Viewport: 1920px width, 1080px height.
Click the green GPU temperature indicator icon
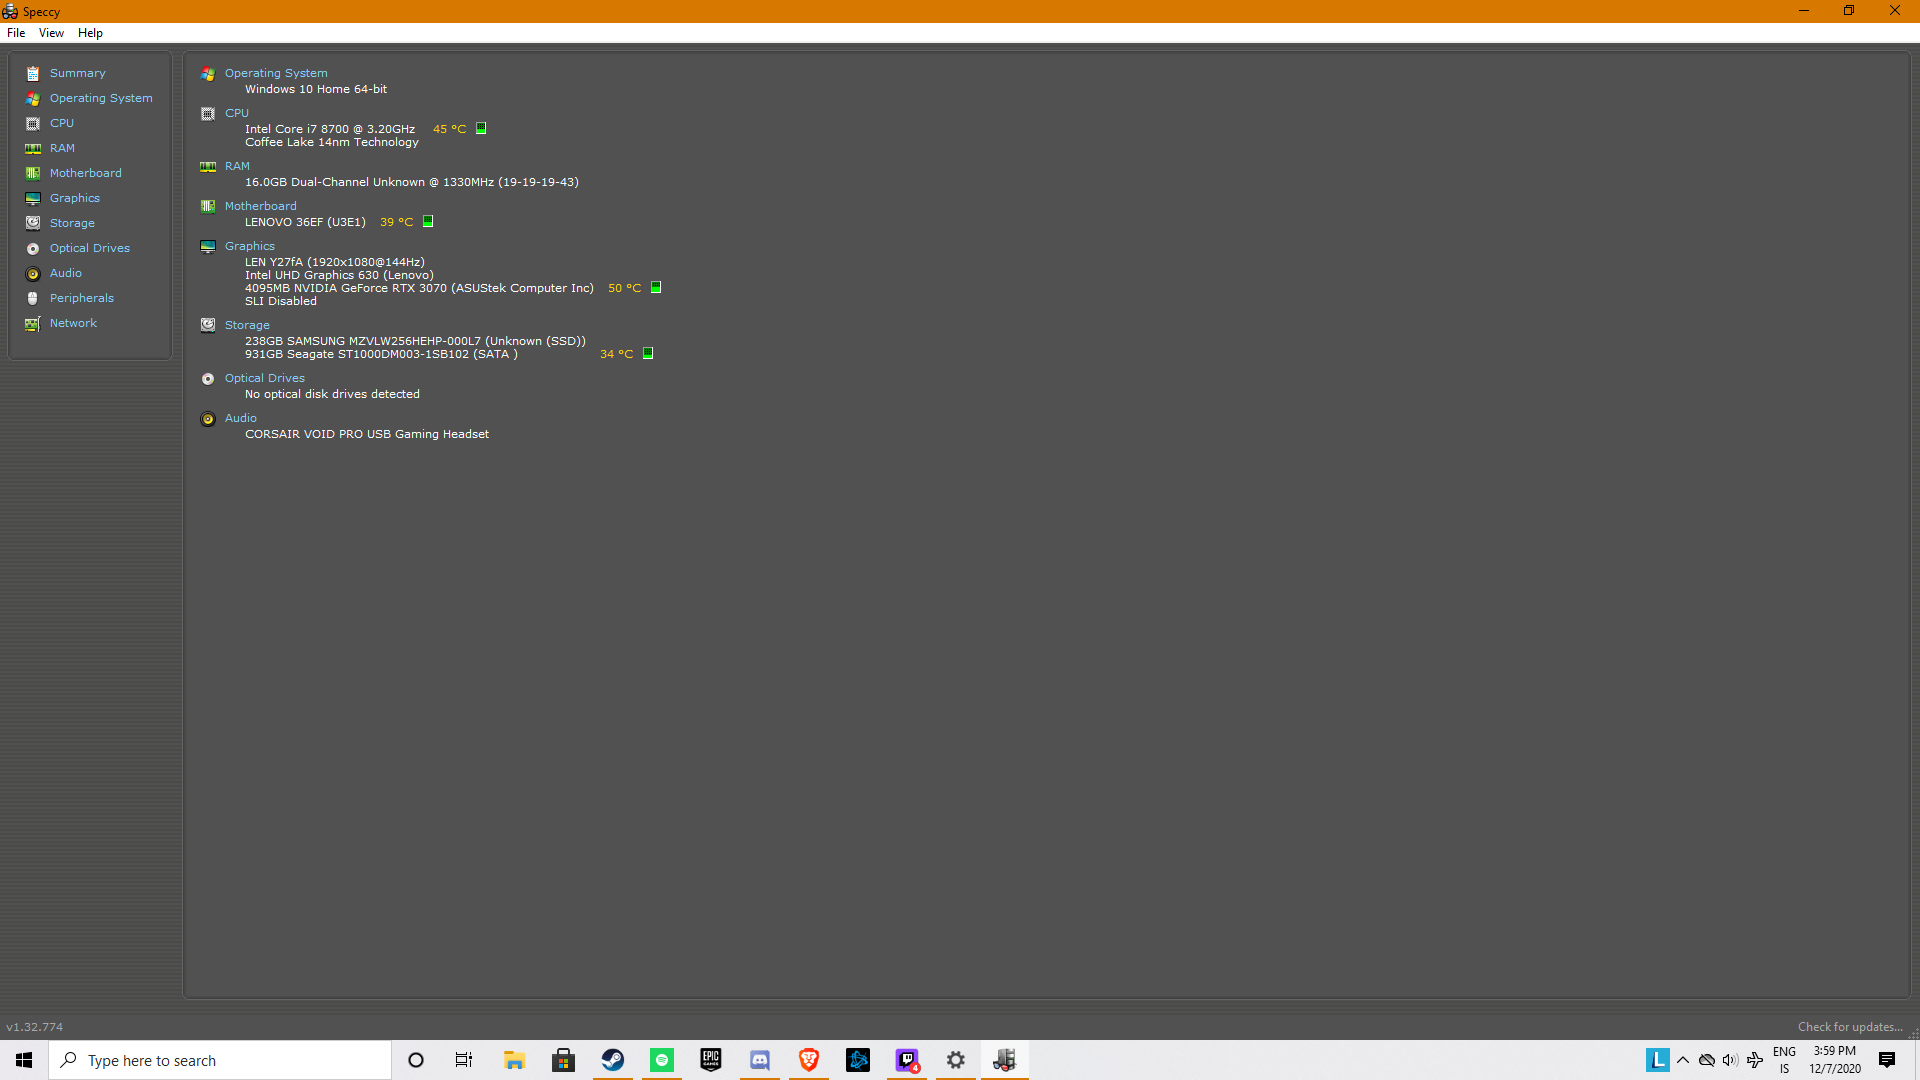point(656,288)
